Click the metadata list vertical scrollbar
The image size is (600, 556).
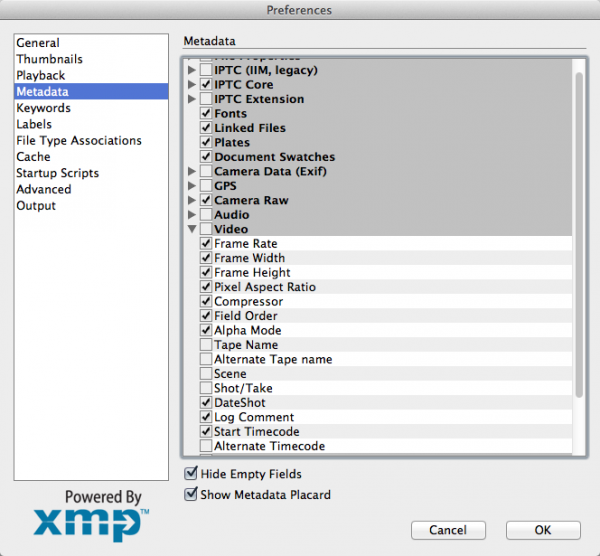pyautogui.click(x=578, y=240)
